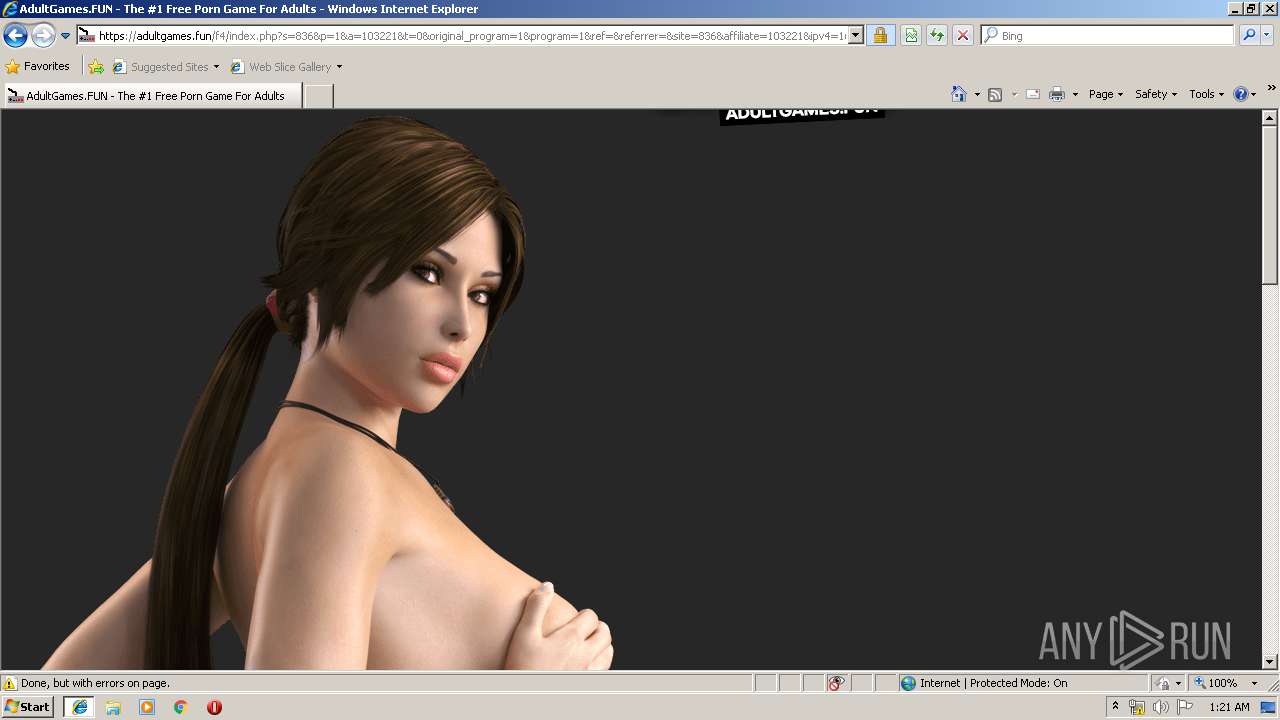1280x720 pixels.
Task: Open Windows Explorer folder taskbar icon
Action: pos(113,707)
